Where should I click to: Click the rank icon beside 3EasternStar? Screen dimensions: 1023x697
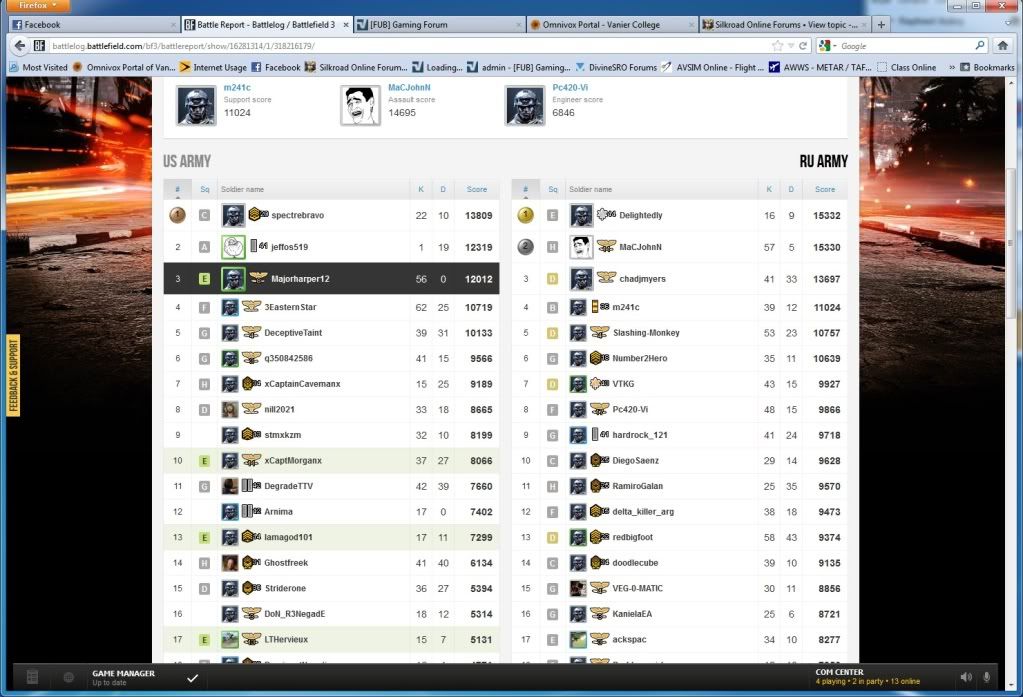(x=251, y=307)
